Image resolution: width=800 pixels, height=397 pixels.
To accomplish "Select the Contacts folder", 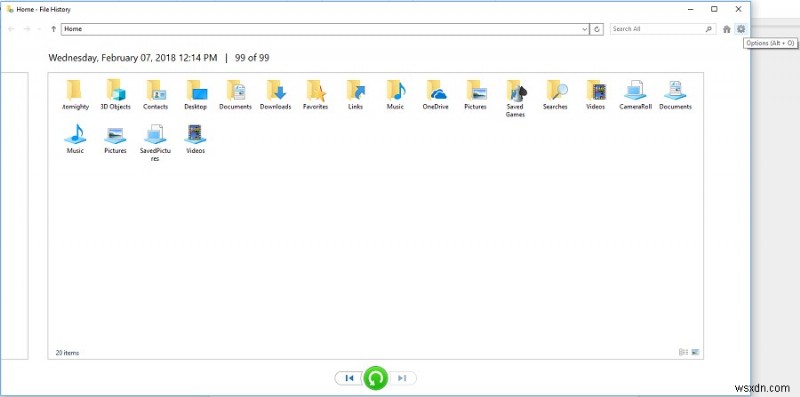I will (156, 94).
